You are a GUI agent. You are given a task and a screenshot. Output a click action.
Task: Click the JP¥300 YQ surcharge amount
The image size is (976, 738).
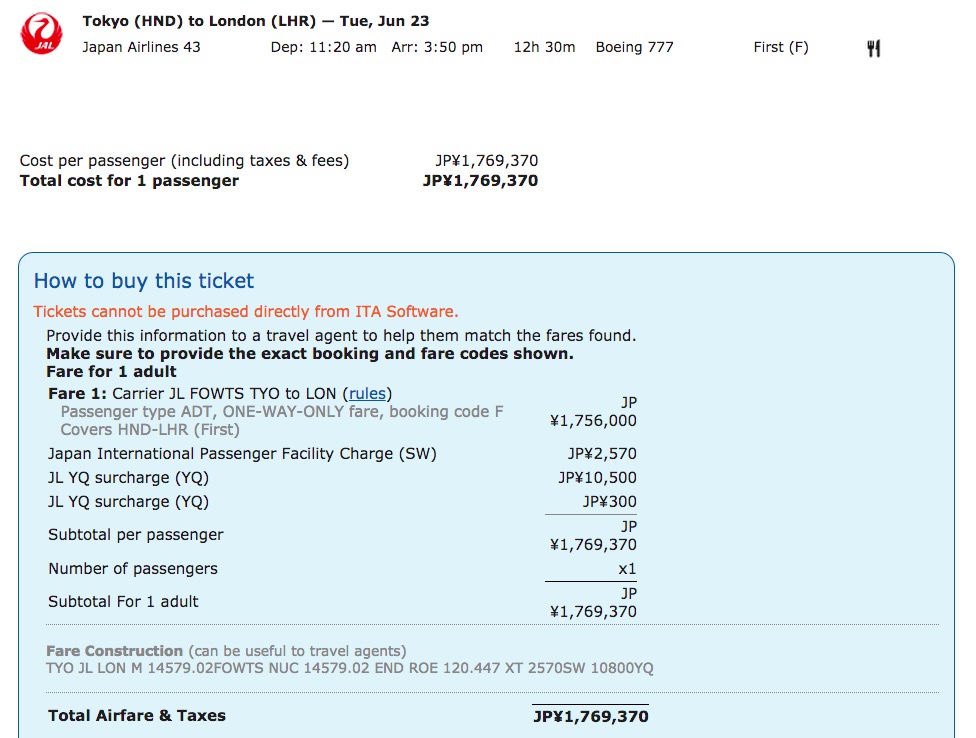(x=609, y=502)
